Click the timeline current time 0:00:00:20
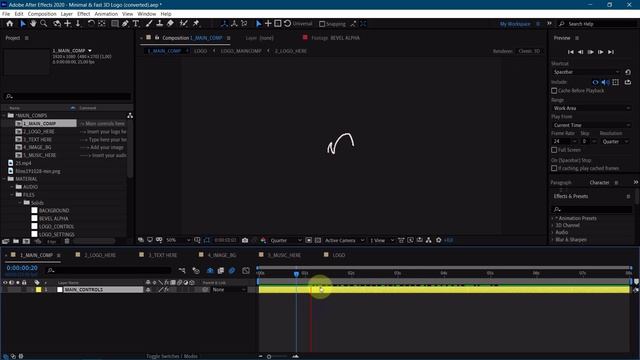 click(22, 268)
